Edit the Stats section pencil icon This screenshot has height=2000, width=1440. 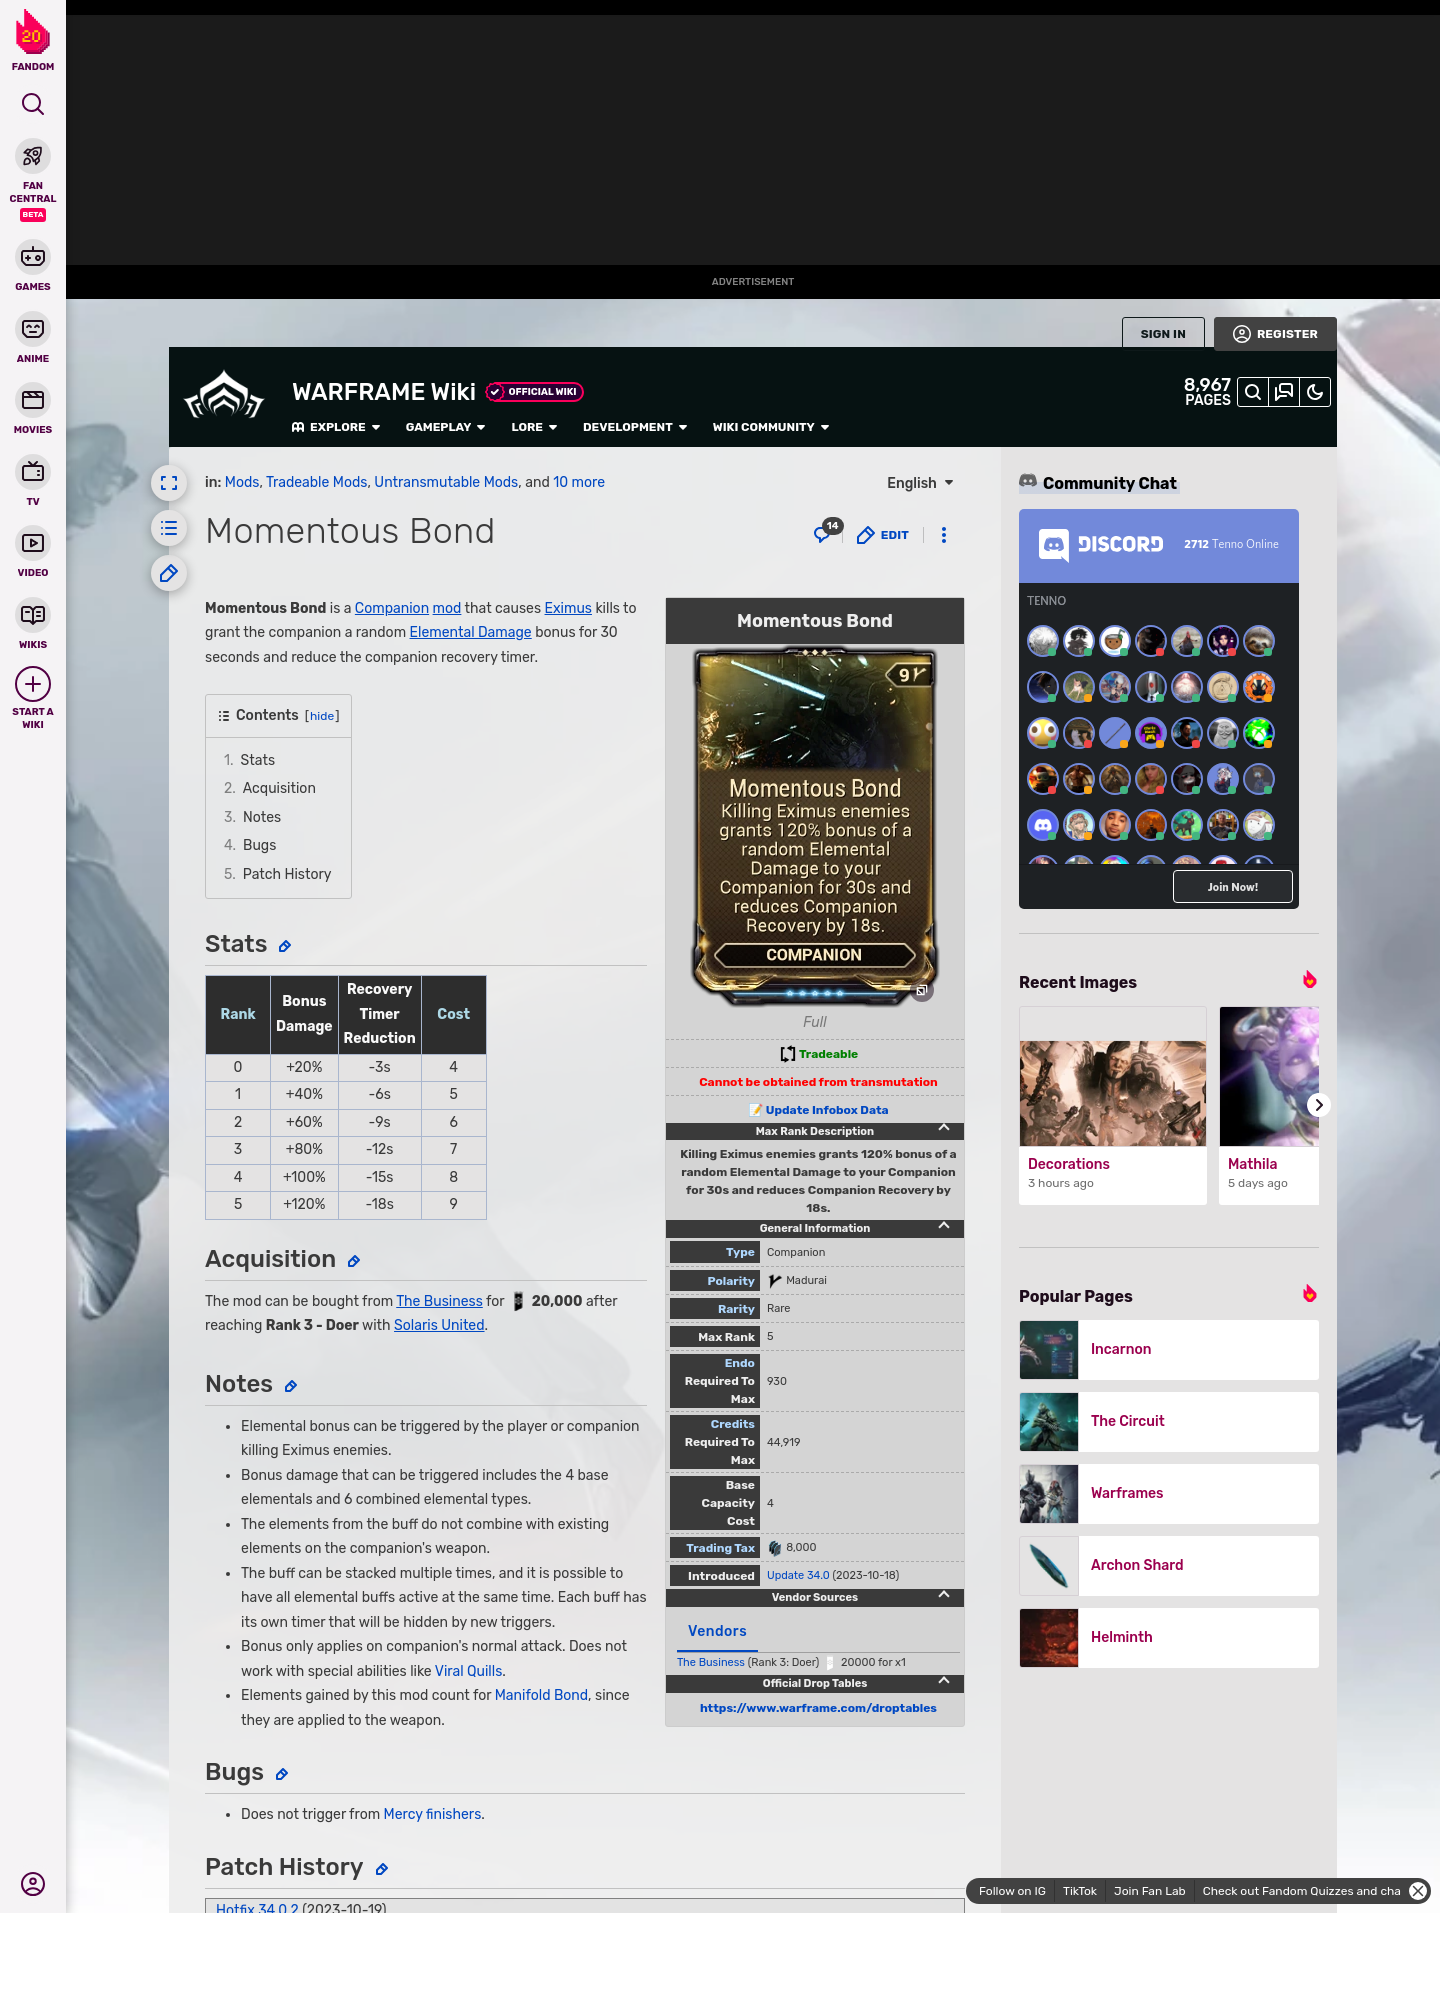[x=285, y=946]
